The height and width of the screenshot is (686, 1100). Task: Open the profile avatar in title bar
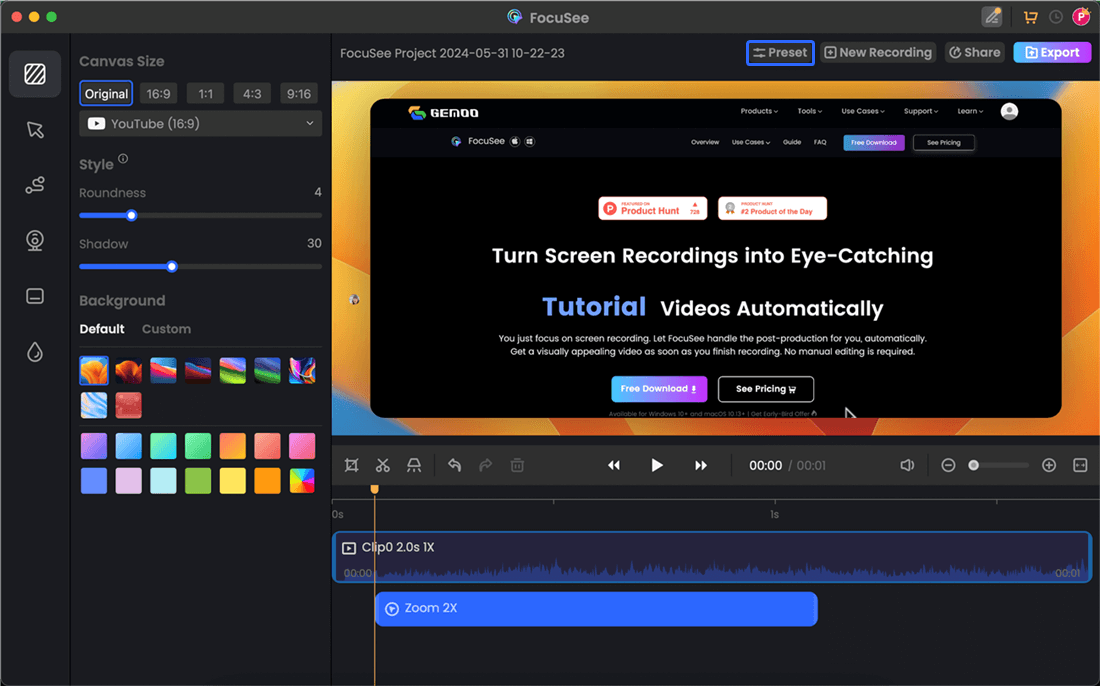coord(1081,17)
